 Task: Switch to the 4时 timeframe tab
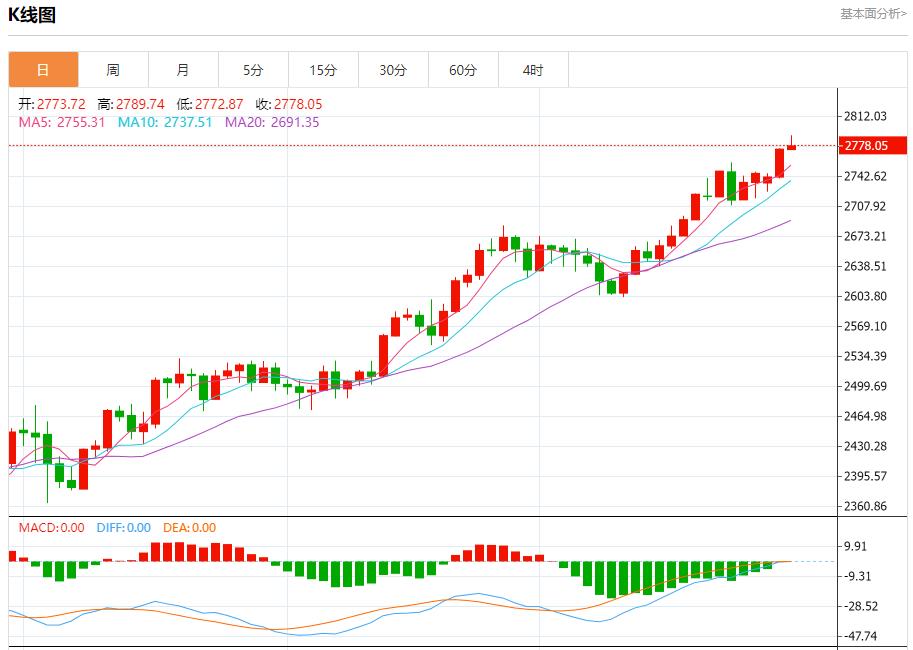533,70
